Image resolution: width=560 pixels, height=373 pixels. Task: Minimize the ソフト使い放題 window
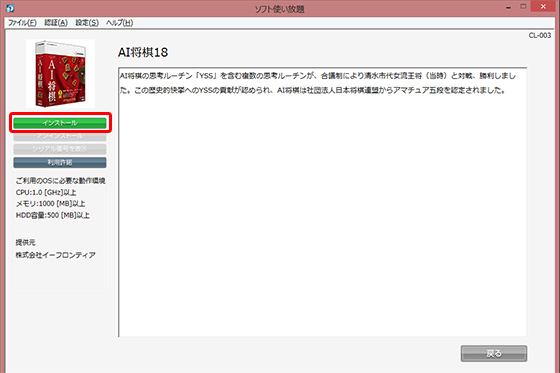[x=508, y=7]
